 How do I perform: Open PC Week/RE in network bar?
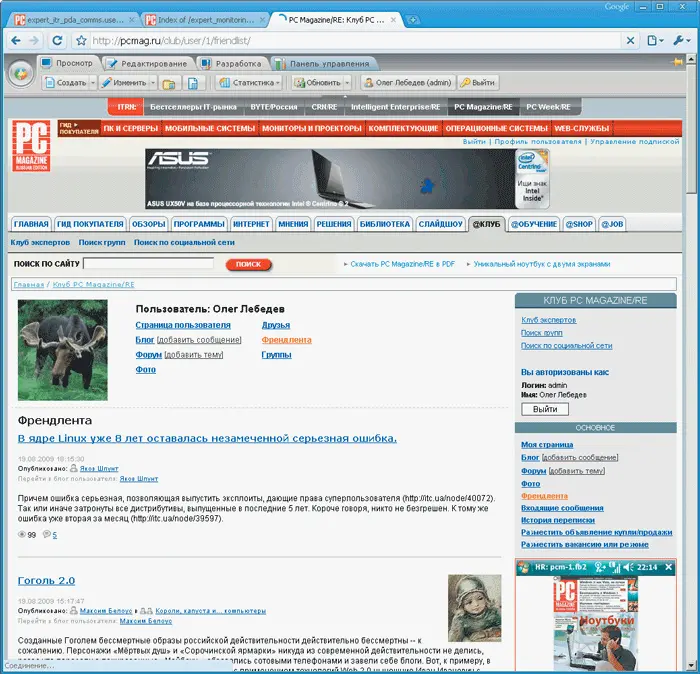[548, 107]
